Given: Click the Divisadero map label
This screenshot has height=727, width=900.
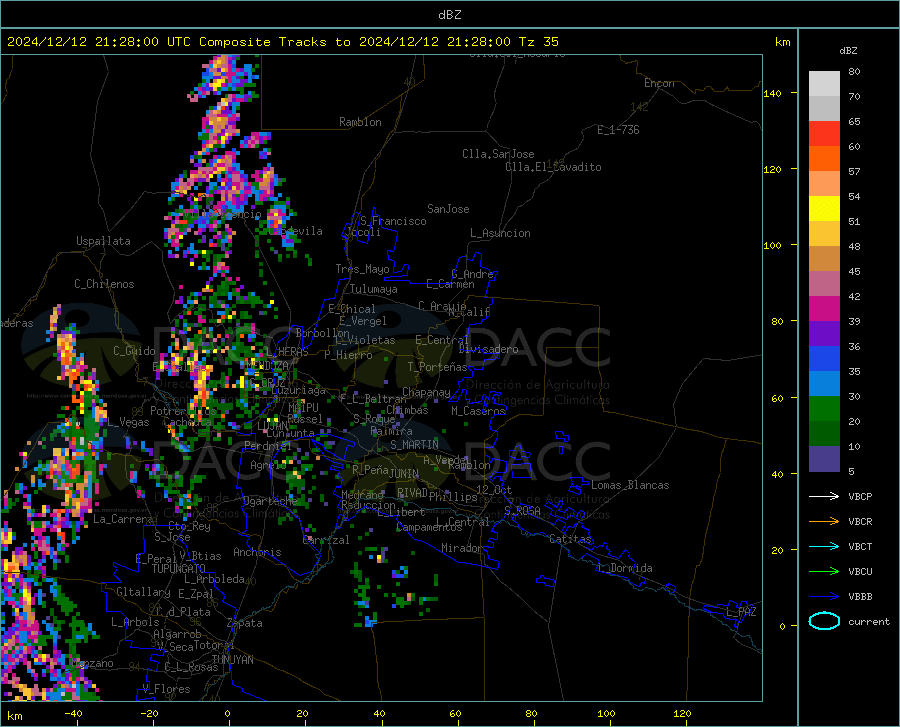Looking at the screenshot, I should pyautogui.click(x=488, y=349).
